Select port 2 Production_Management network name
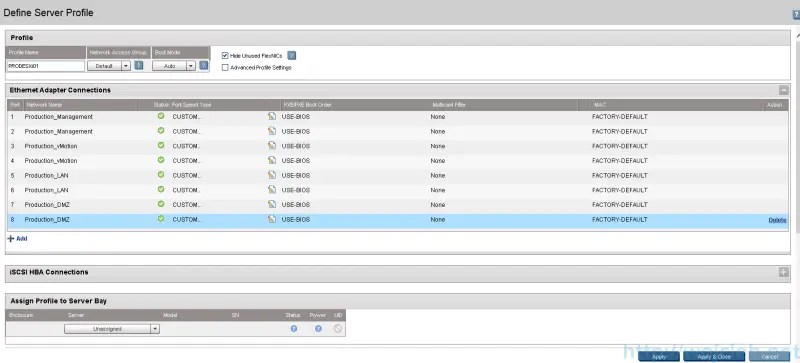The image size is (800, 363). (59, 132)
